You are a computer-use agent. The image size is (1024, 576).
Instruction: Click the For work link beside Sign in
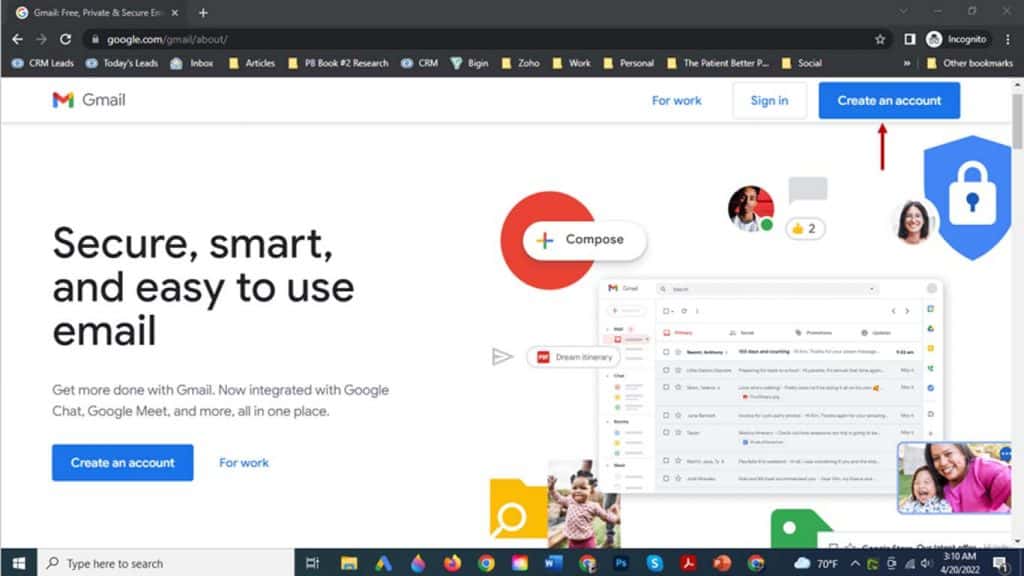677,101
